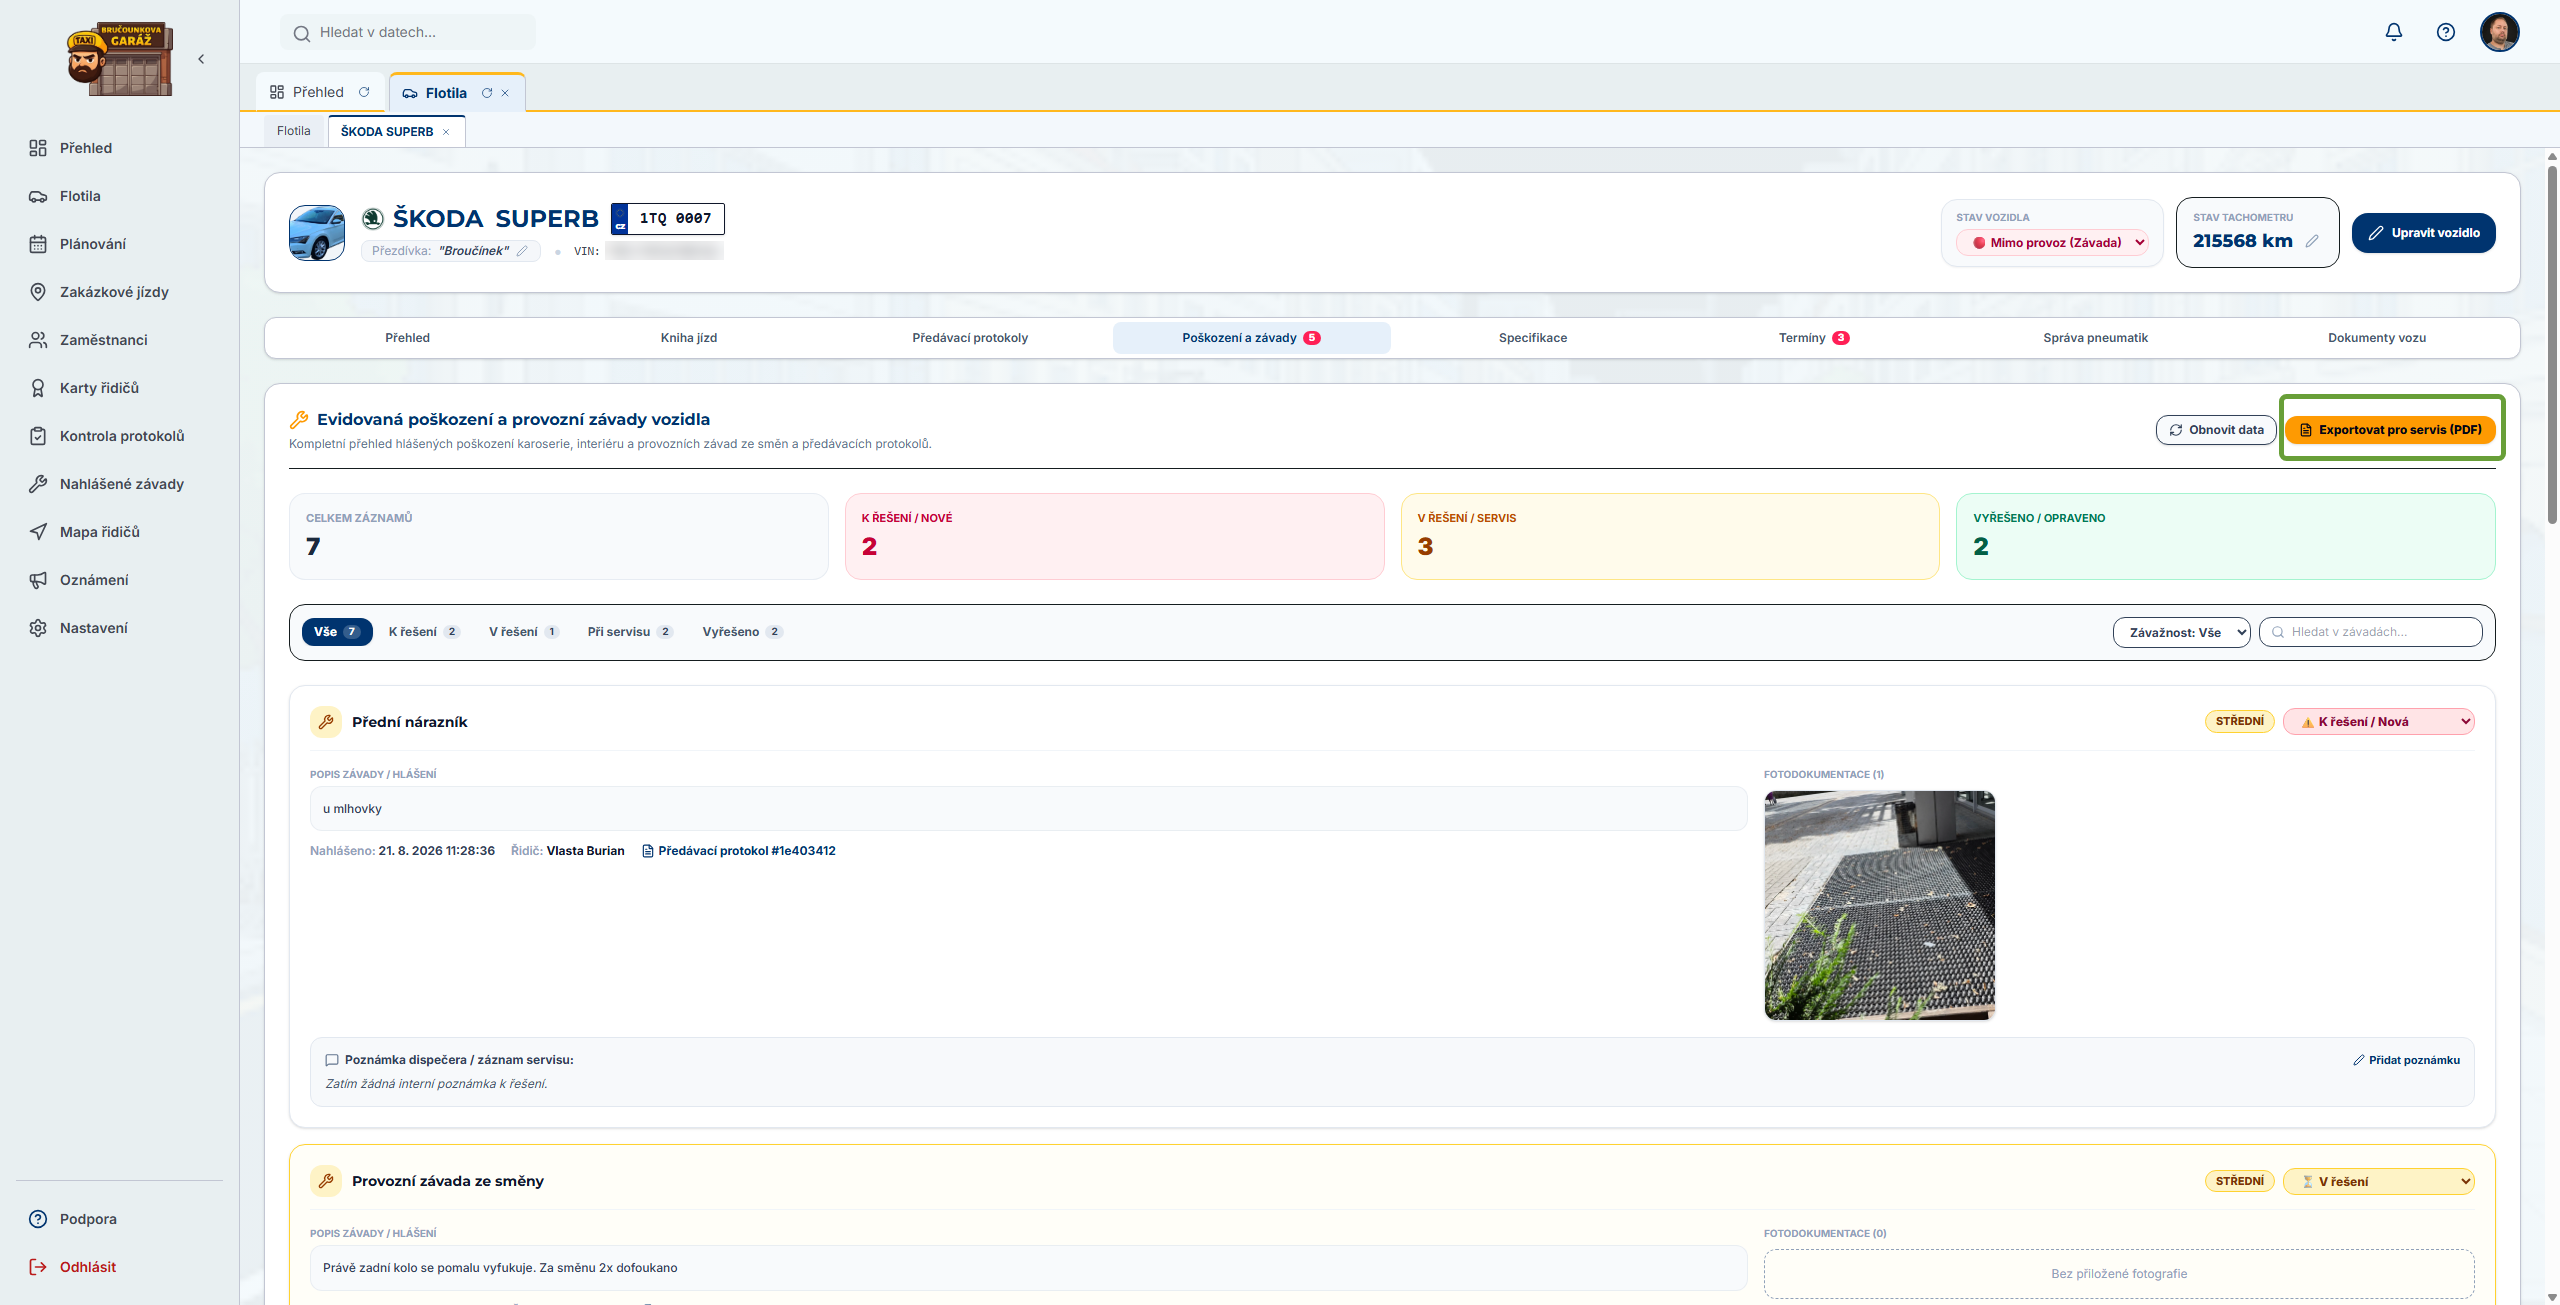Edit the odometer value pencil icon

coord(2312,241)
